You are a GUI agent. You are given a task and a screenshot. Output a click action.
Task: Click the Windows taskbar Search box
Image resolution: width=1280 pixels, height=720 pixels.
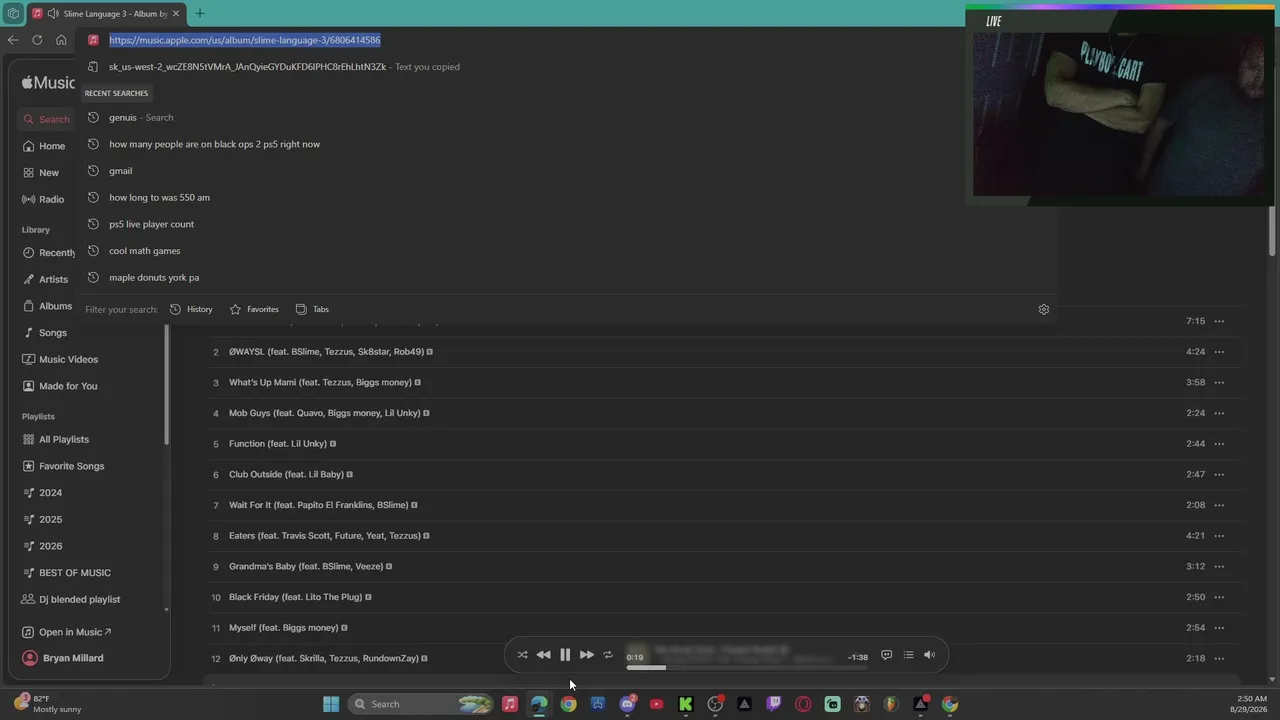coord(422,704)
